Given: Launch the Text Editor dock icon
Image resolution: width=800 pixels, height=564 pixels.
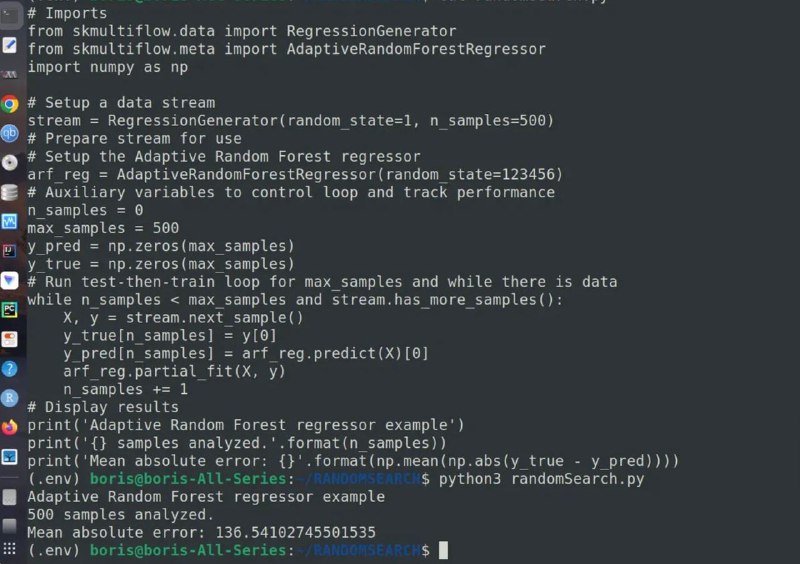Looking at the screenshot, I should click(x=10, y=45).
